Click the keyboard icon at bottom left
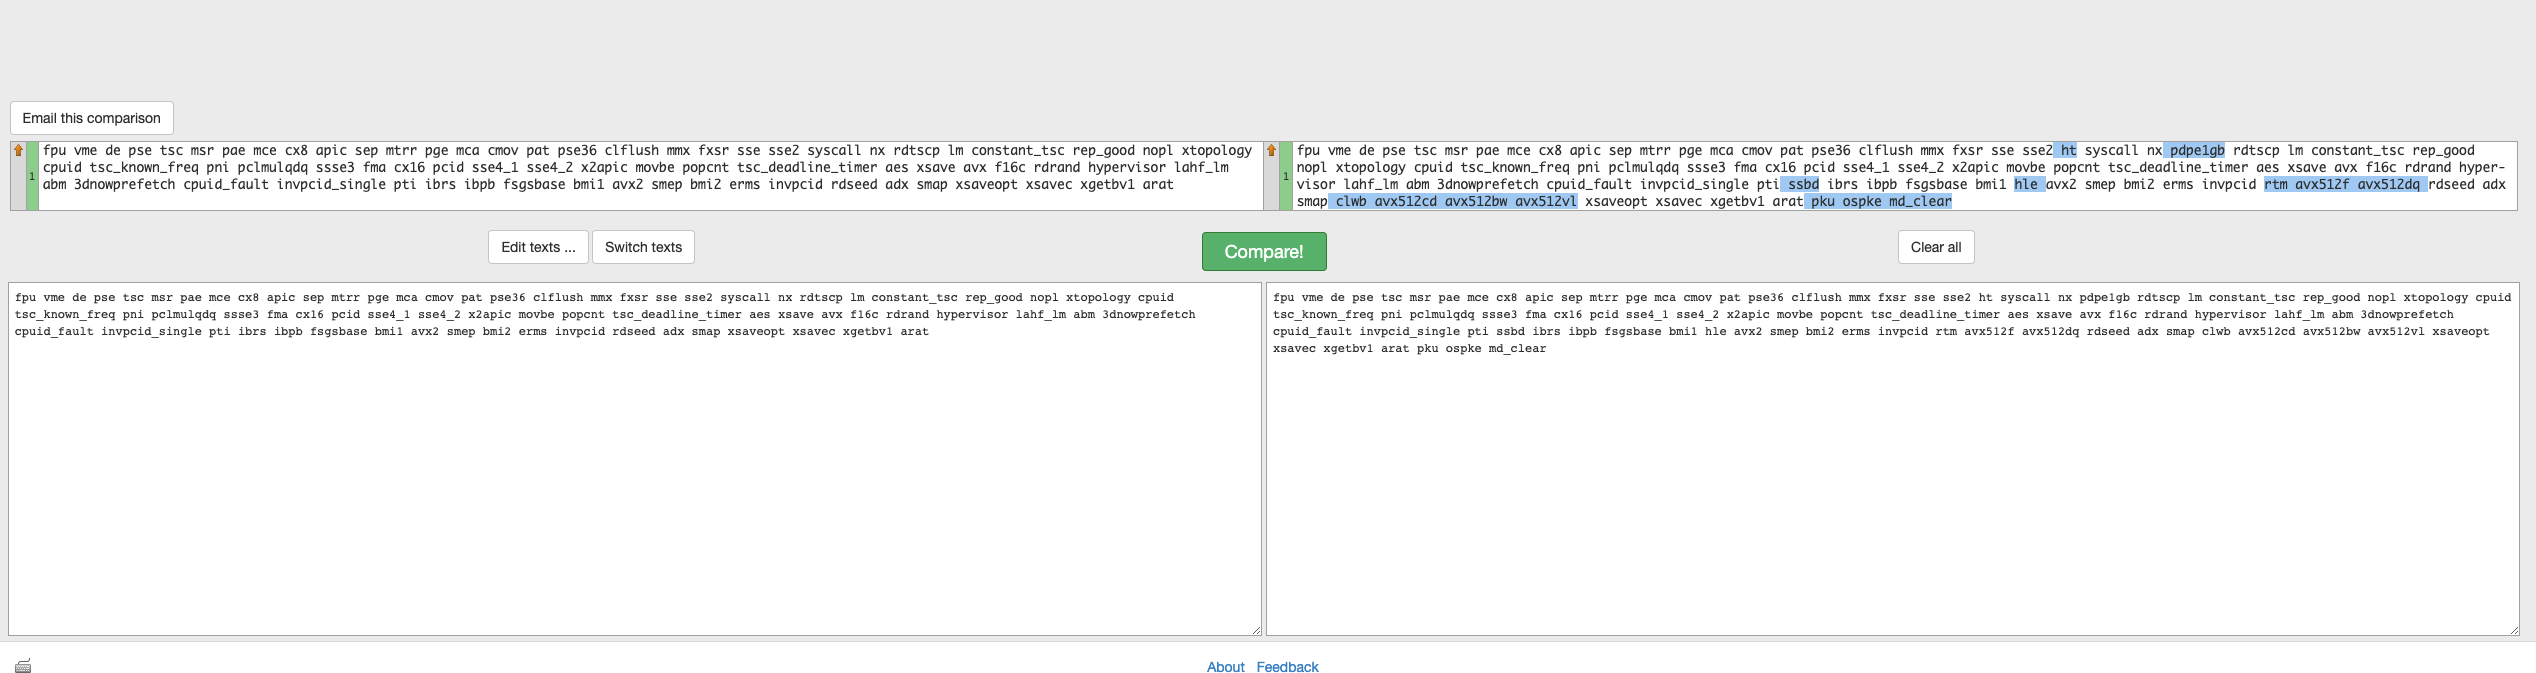Screen dimensions: 2536x673 point(23,666)
